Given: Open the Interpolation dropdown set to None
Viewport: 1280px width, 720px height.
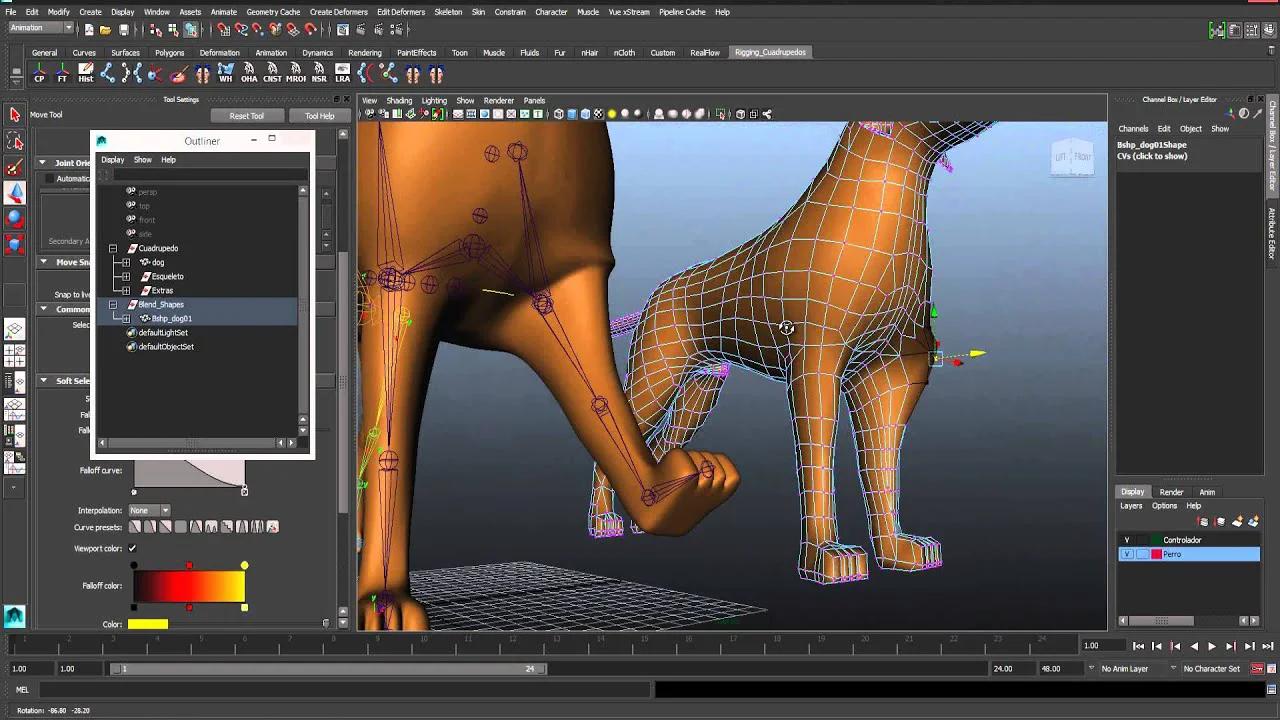Looking at the screenshot, I should (x=148, y=510).
